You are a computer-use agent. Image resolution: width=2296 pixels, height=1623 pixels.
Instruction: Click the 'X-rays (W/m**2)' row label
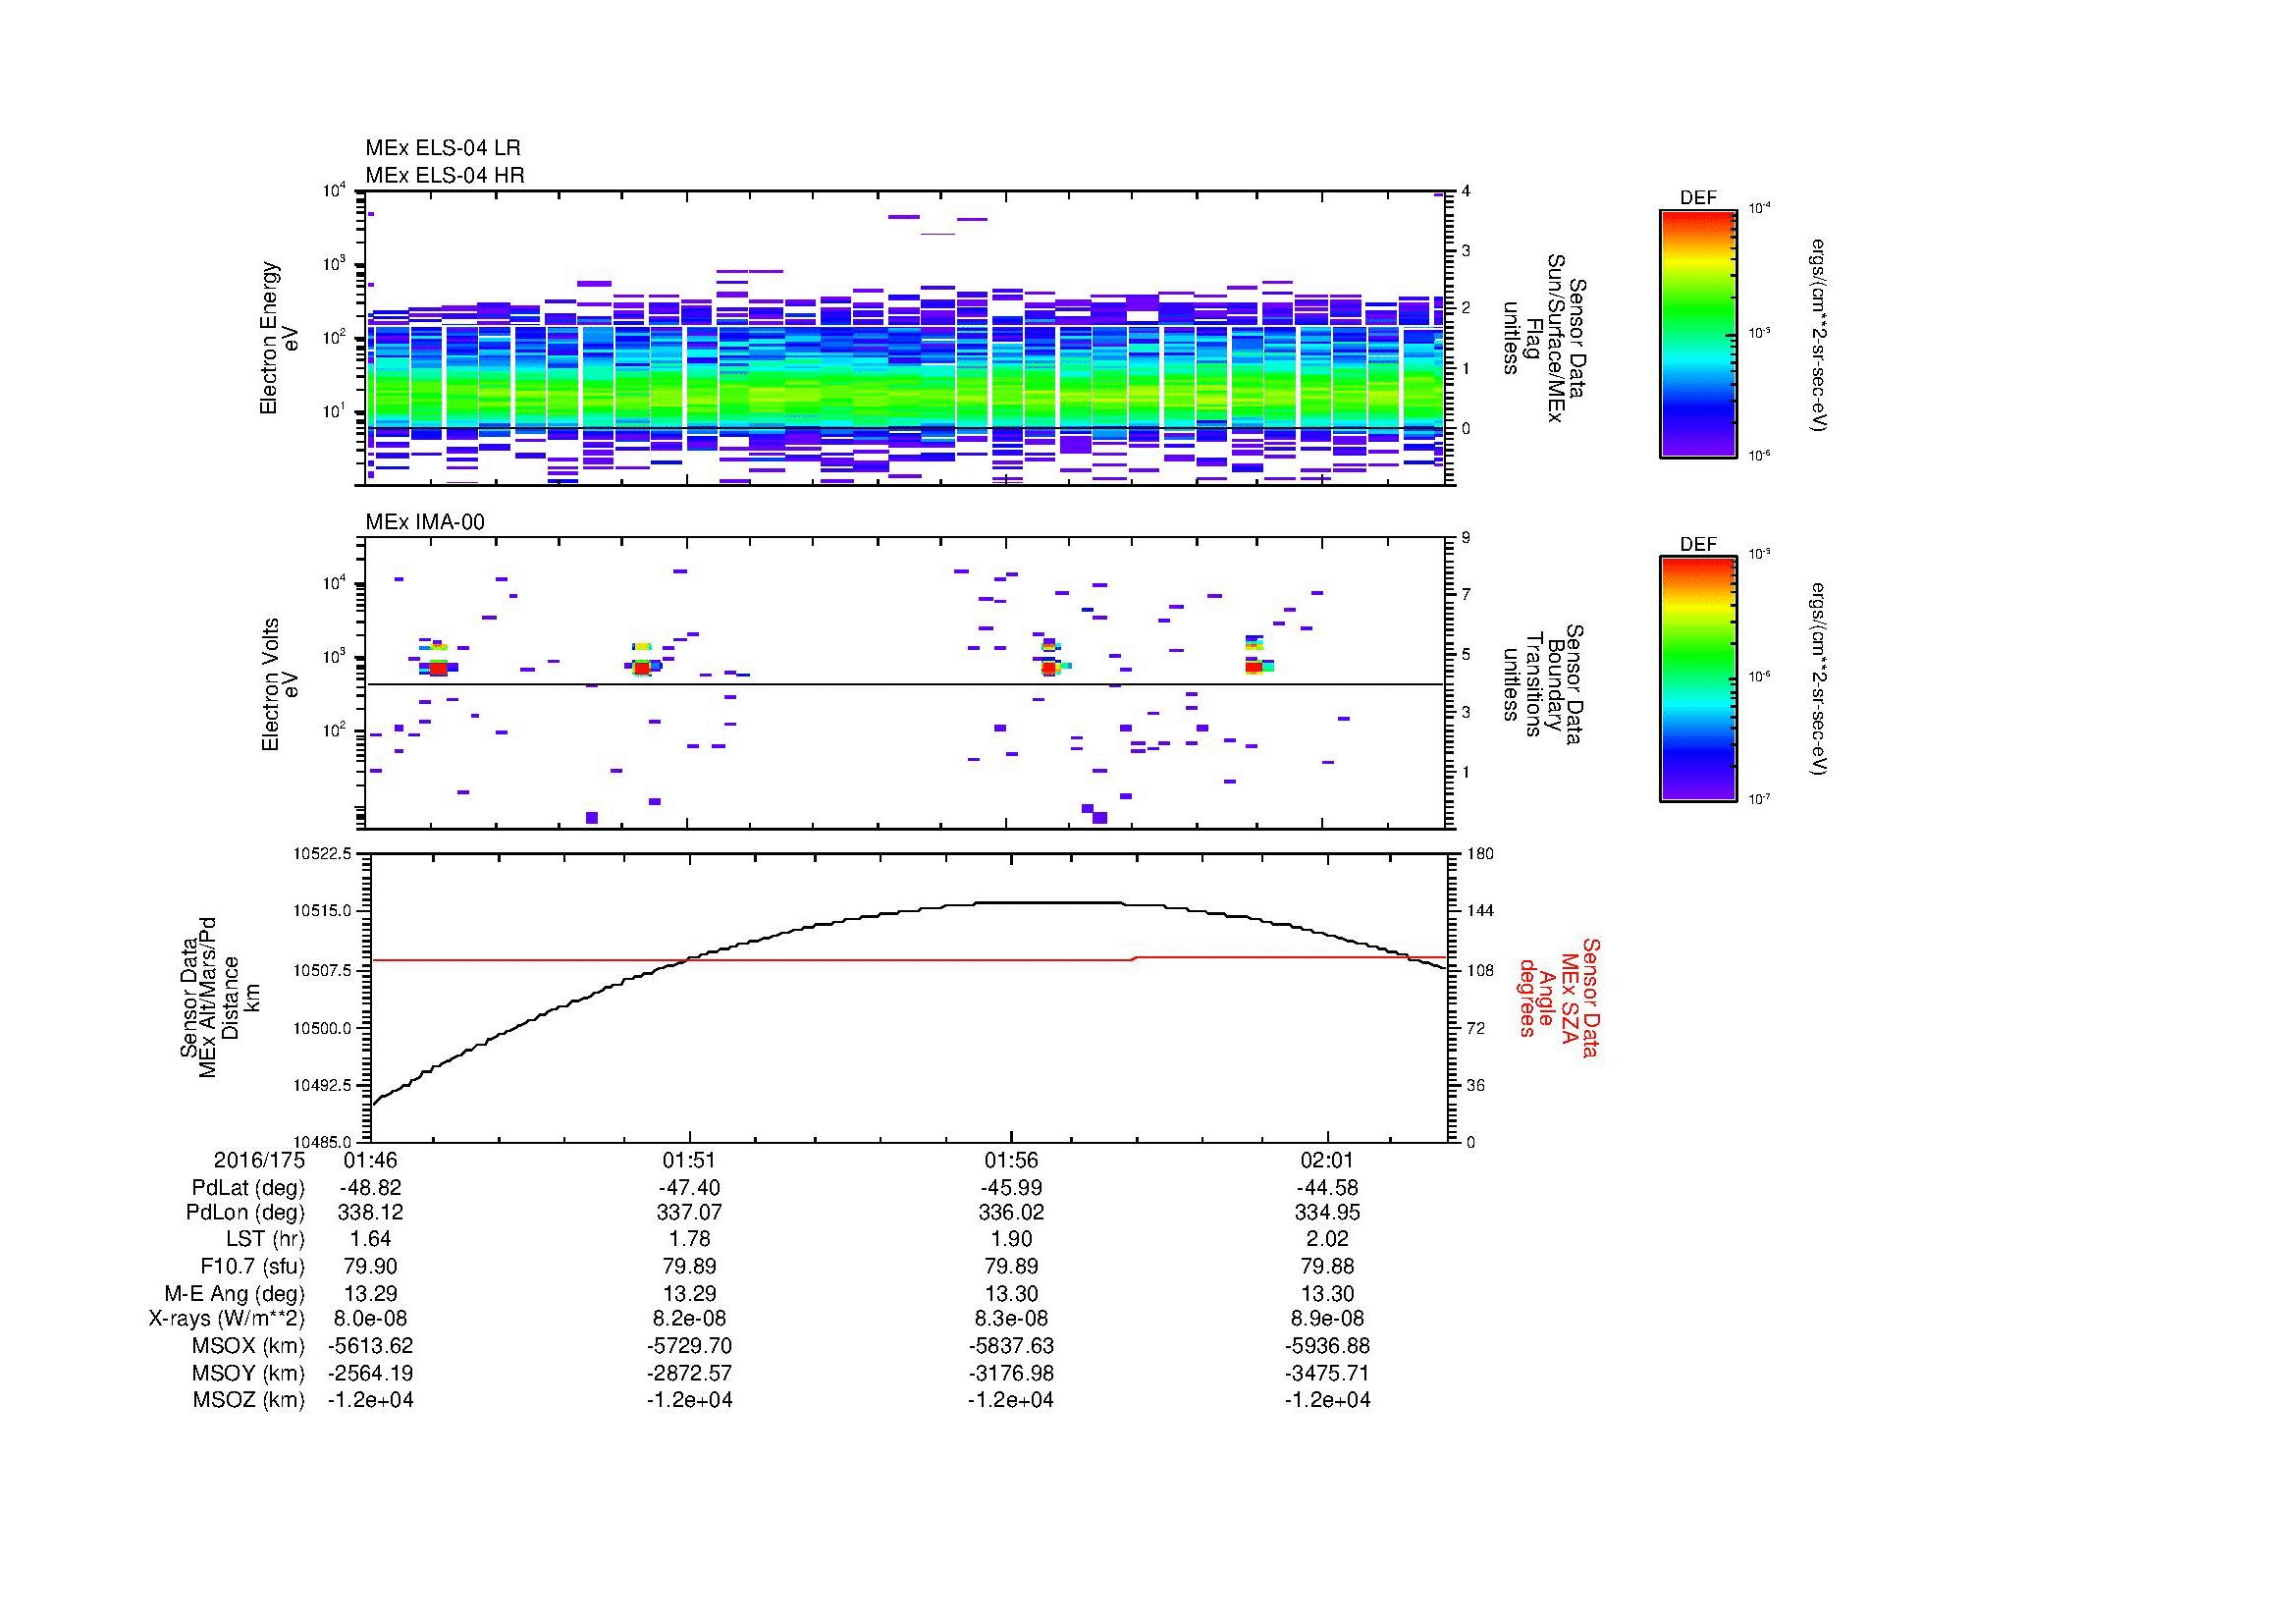[x=226, y=1319]
